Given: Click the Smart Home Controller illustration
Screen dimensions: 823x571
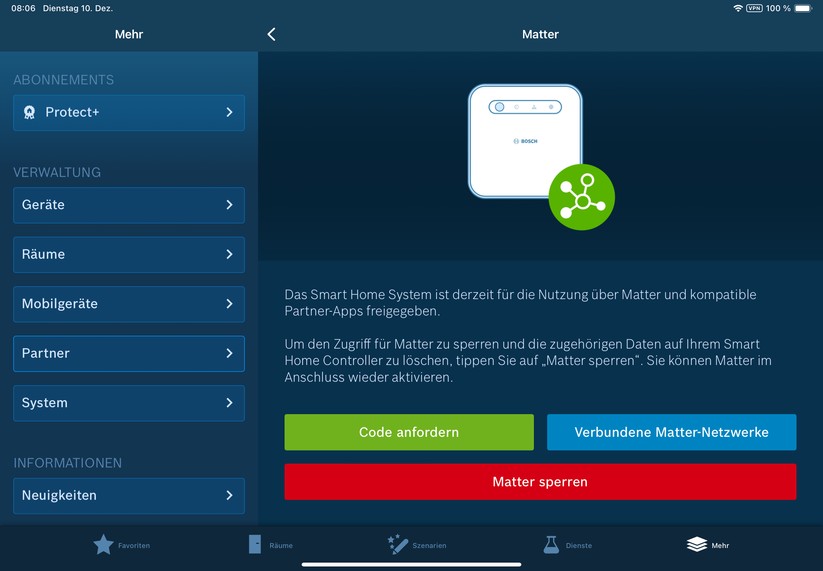Looking at the screenshot, I should click(x=524, y=141).
